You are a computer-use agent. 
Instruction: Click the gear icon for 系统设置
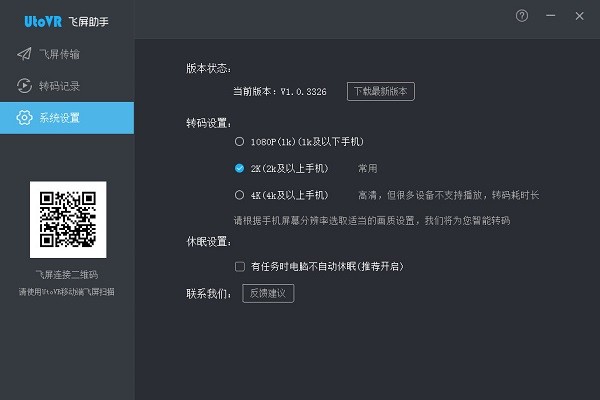pyautogui.click(x=24, y=118)
